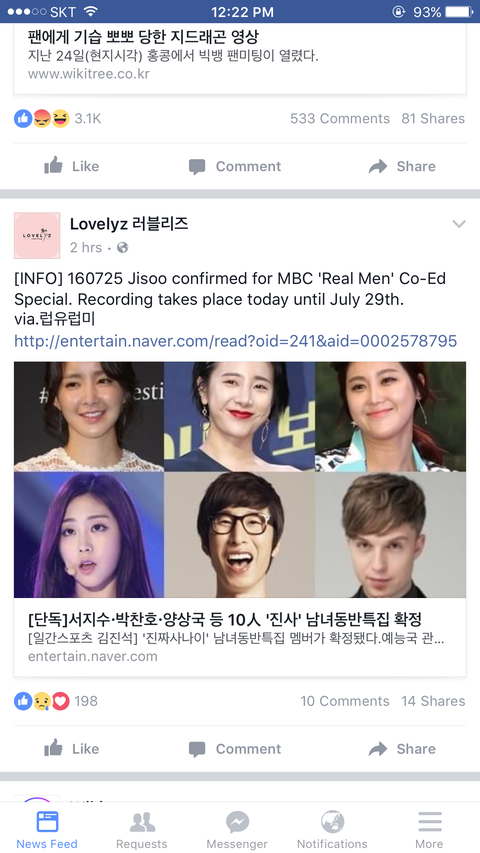View the 3.1K reactions list
This screenshot has width=480, height=853.
click(x=58, y=119)
